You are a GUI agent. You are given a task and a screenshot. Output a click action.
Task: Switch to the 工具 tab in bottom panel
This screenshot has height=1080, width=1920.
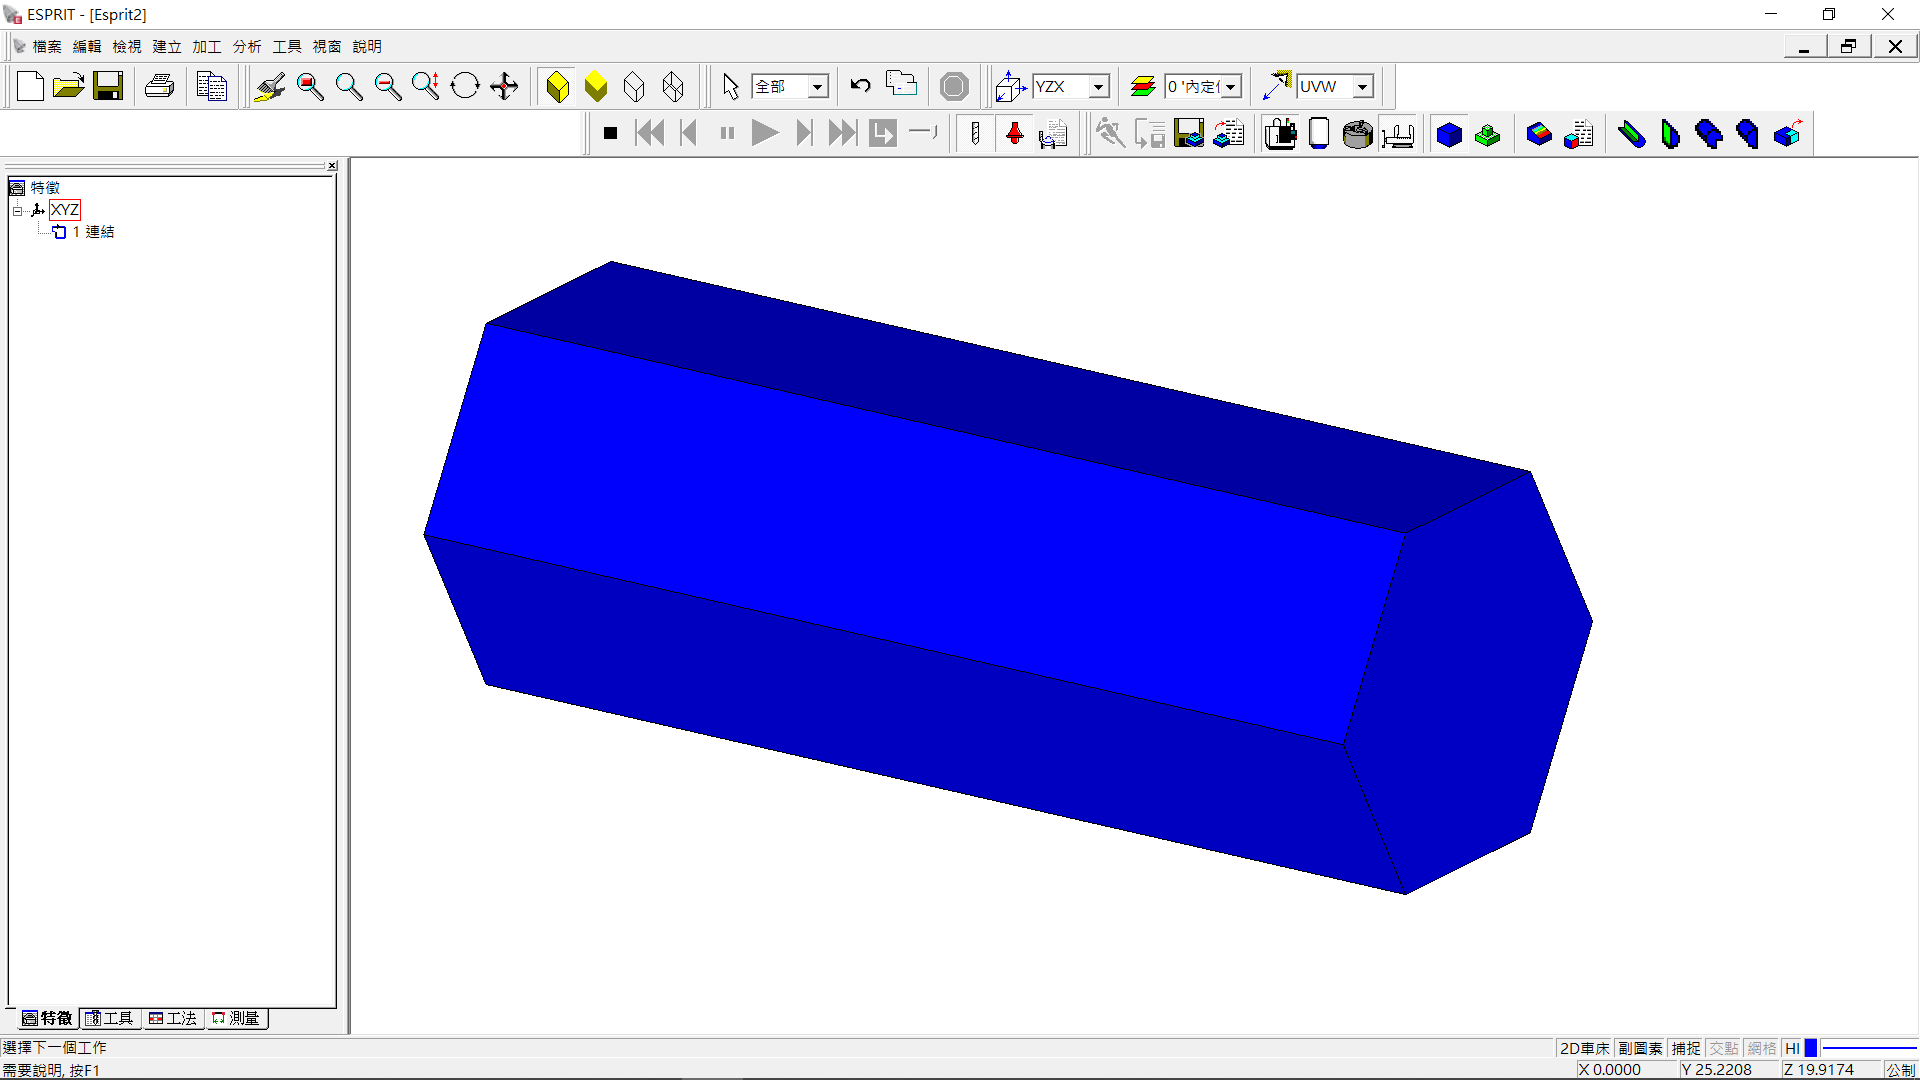coord(110,1018)
